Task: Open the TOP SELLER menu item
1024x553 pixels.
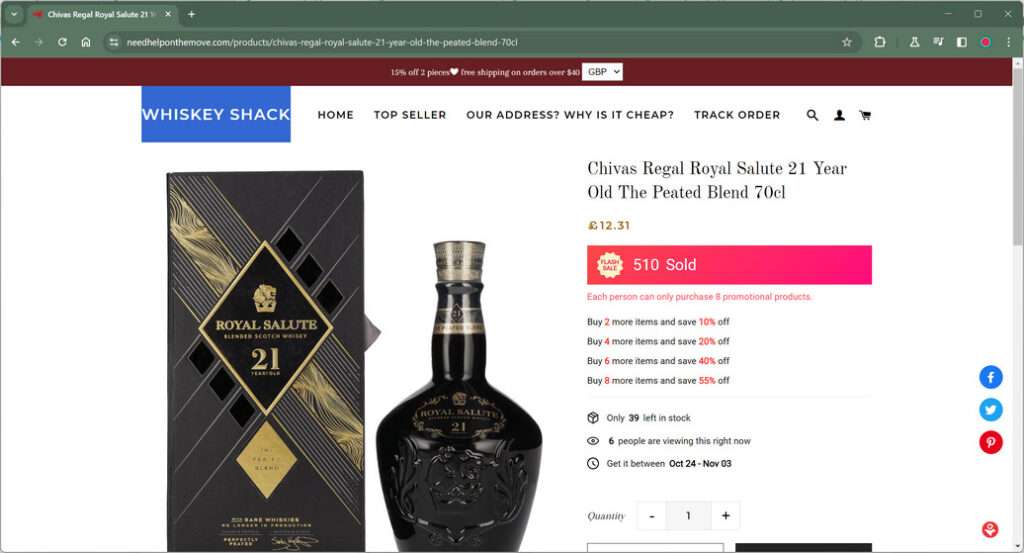Action: (410, 115)
